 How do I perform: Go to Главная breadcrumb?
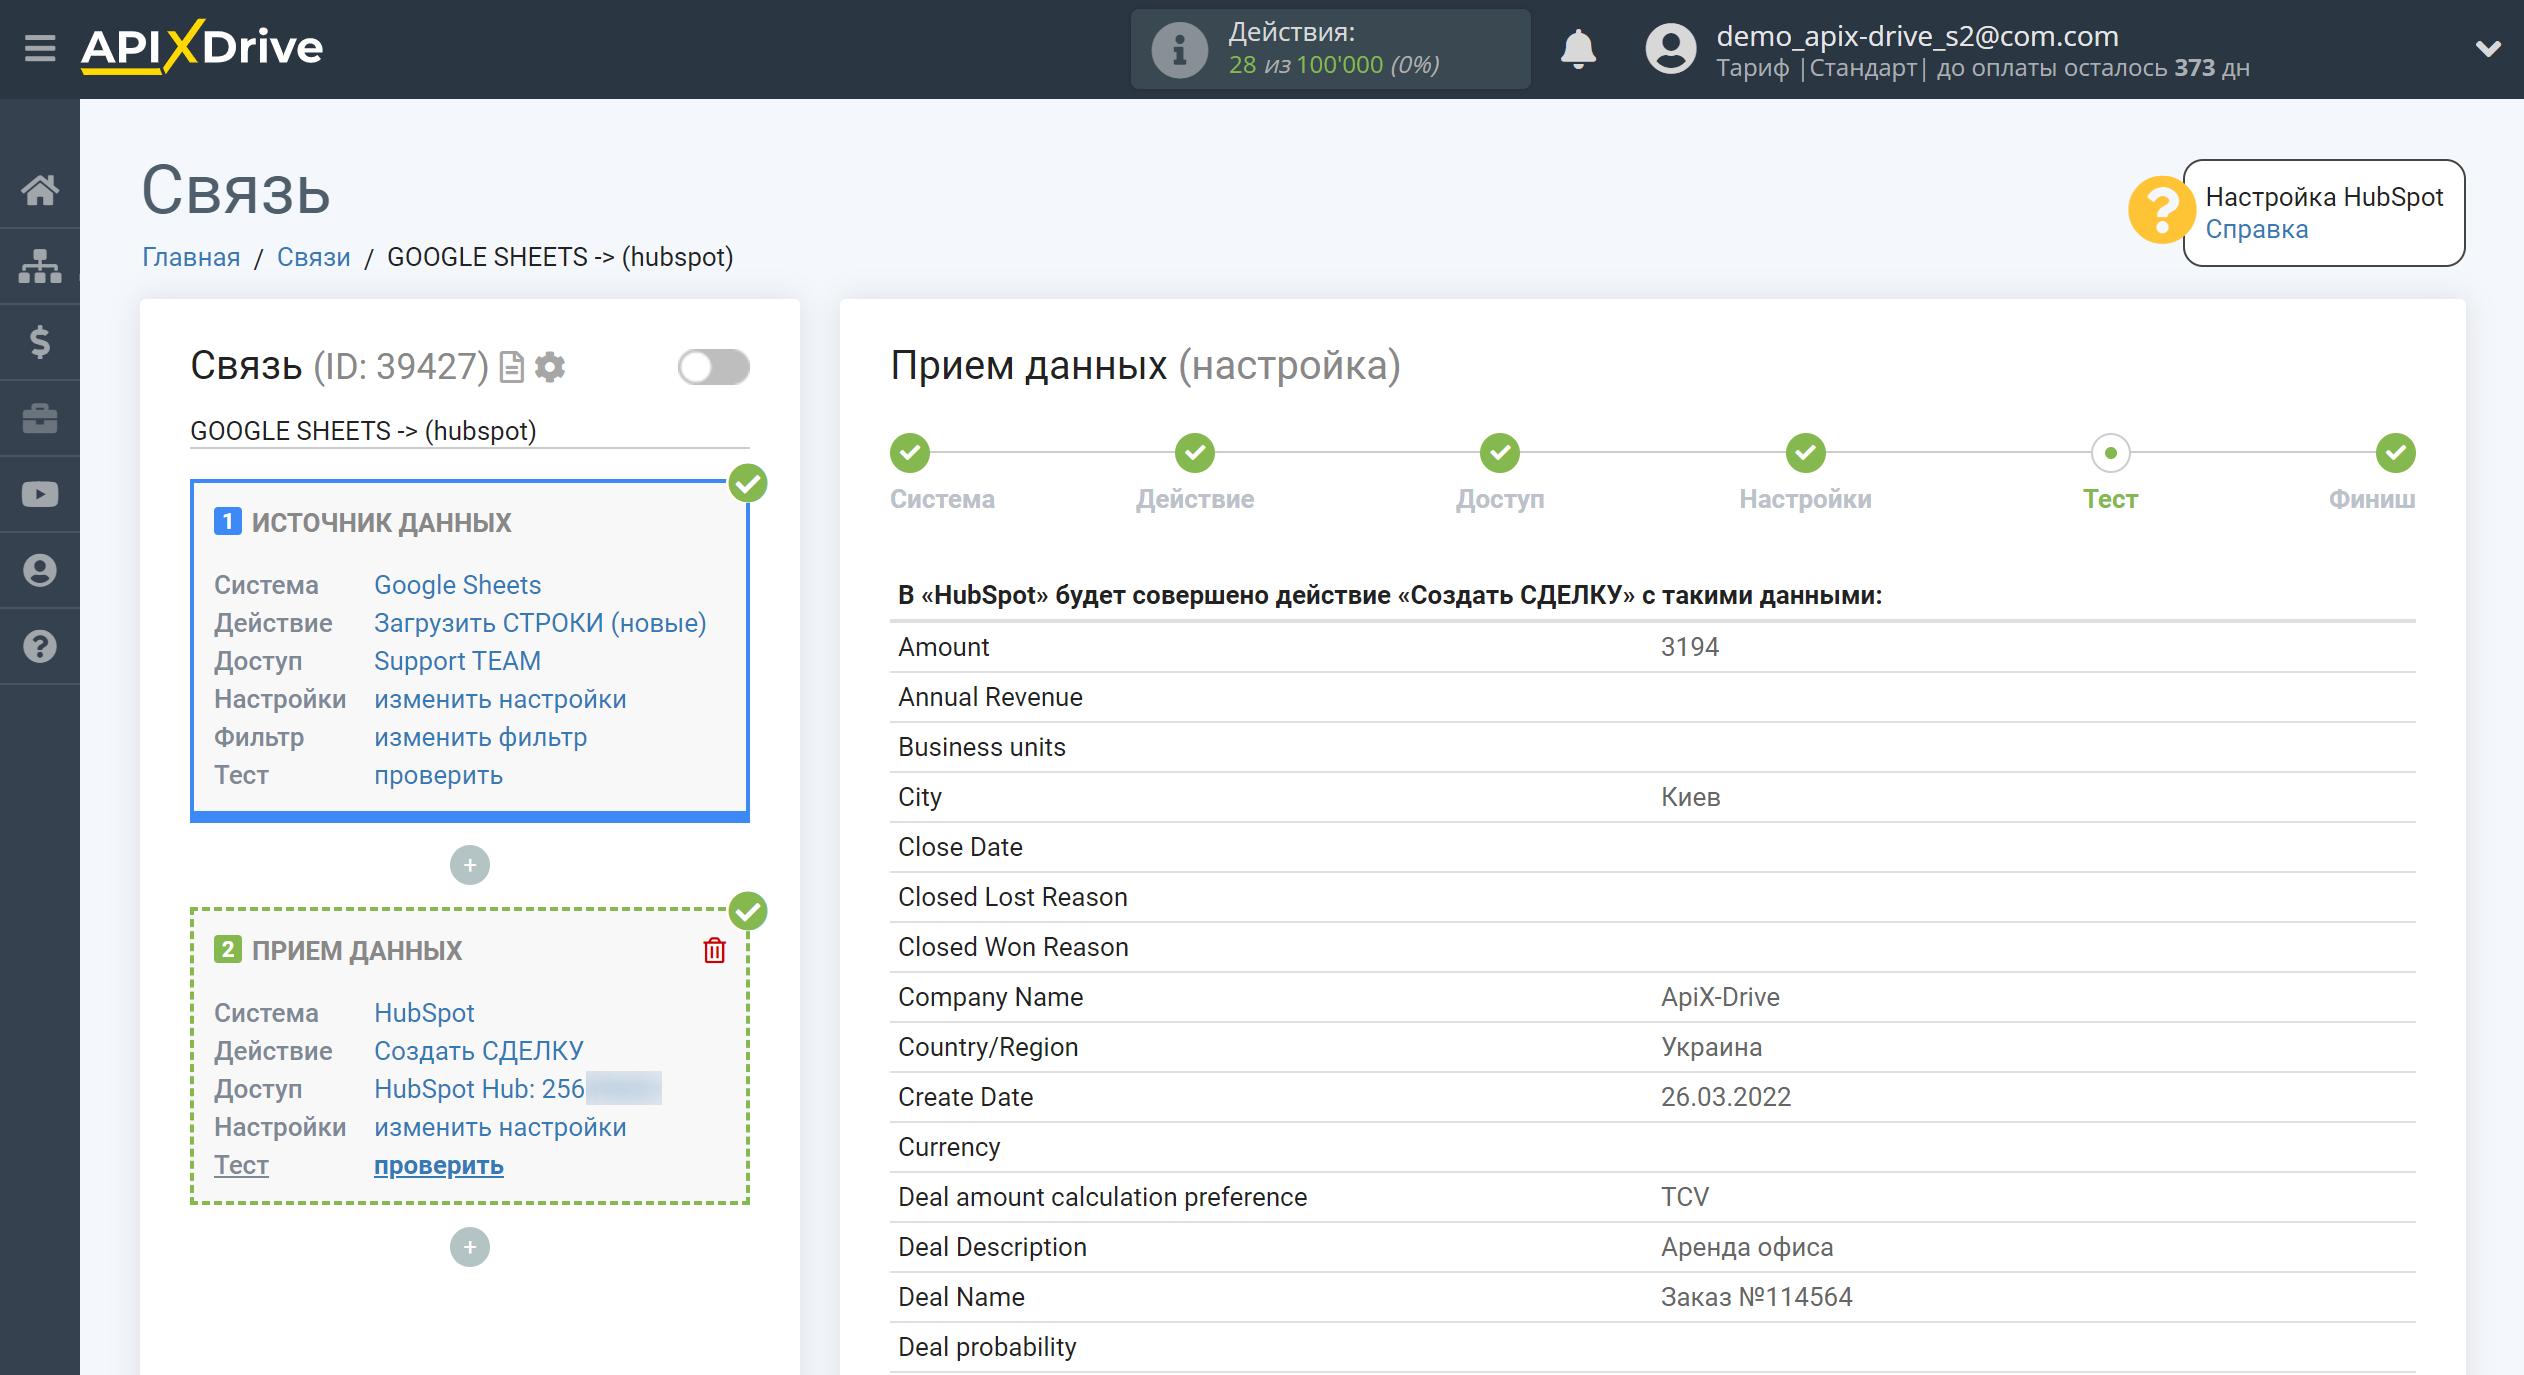point(191,257)
